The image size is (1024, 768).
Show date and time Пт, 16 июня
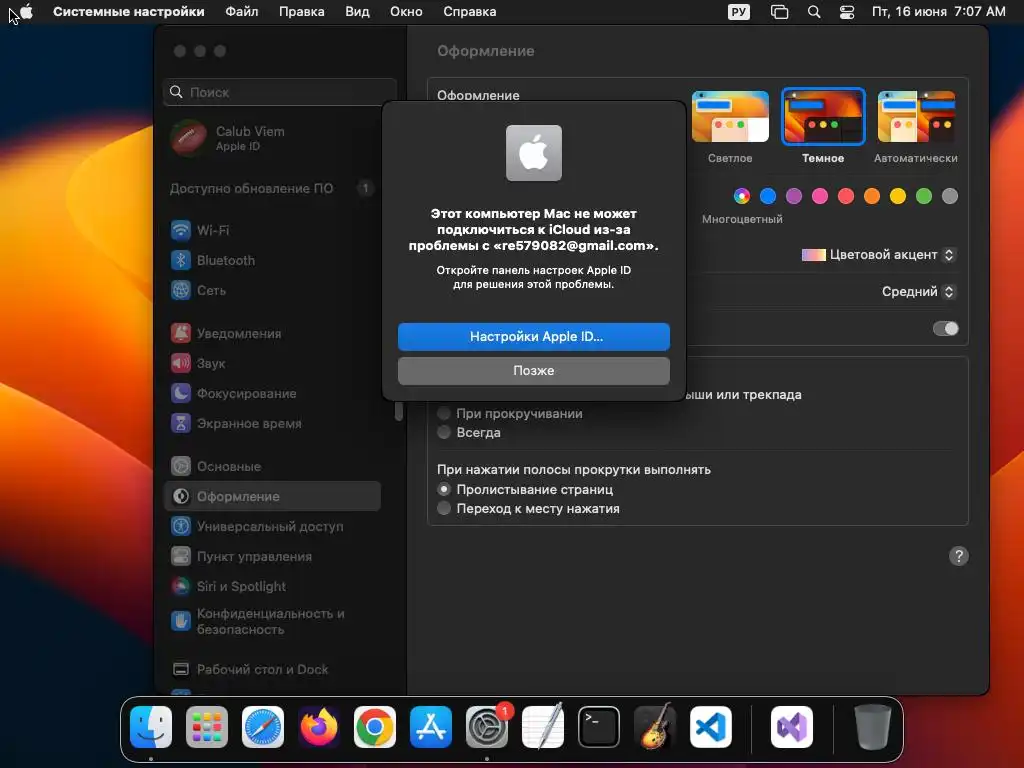click(938, 12)
